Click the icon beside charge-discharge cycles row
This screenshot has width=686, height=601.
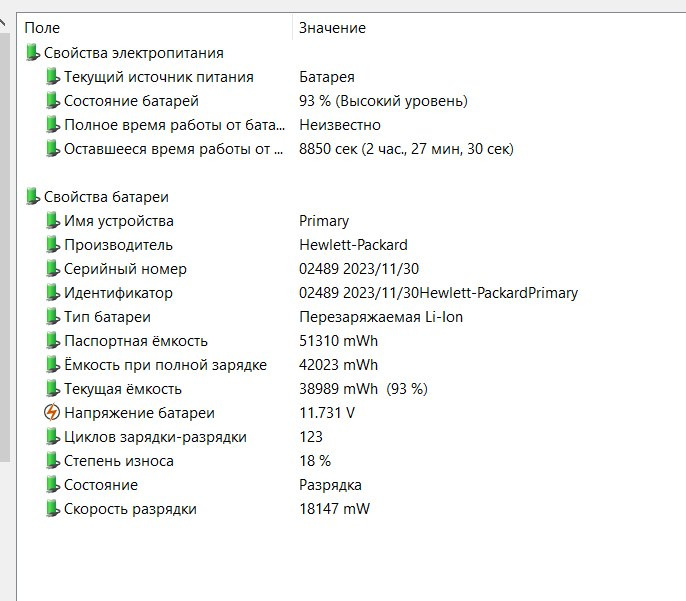(52, 437)
